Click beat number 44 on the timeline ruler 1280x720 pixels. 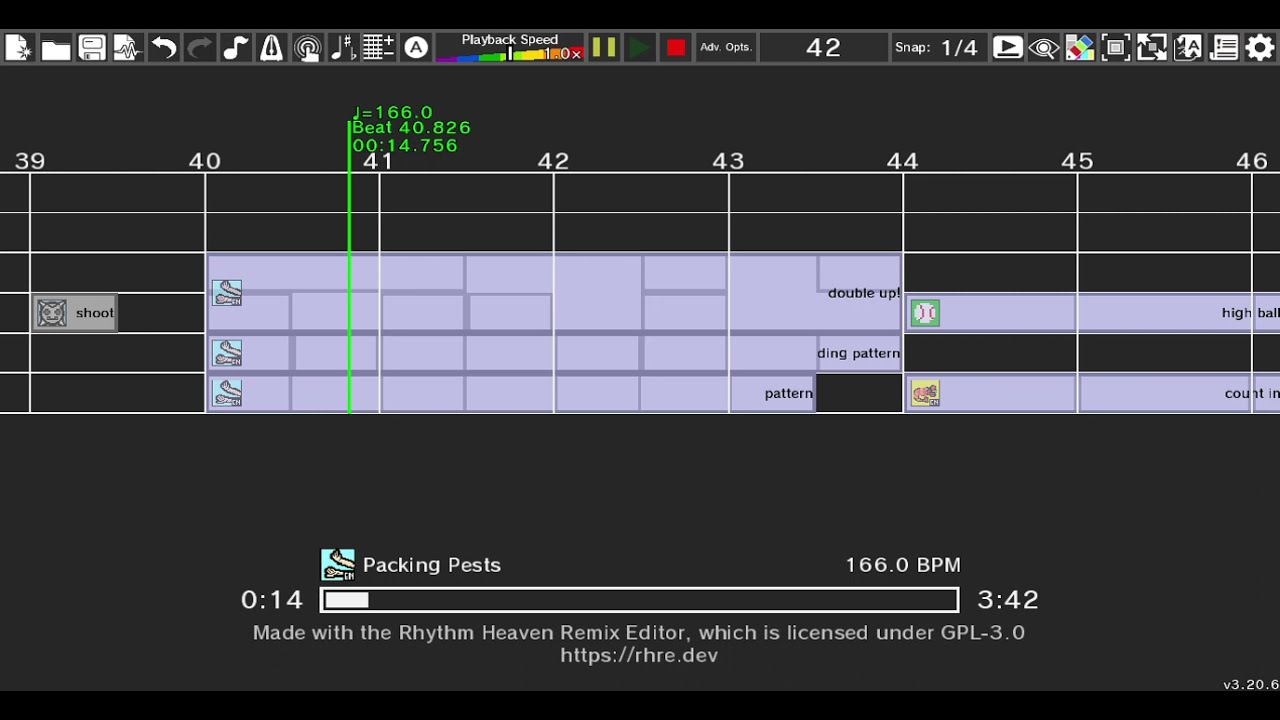click(x=902, y=161)
